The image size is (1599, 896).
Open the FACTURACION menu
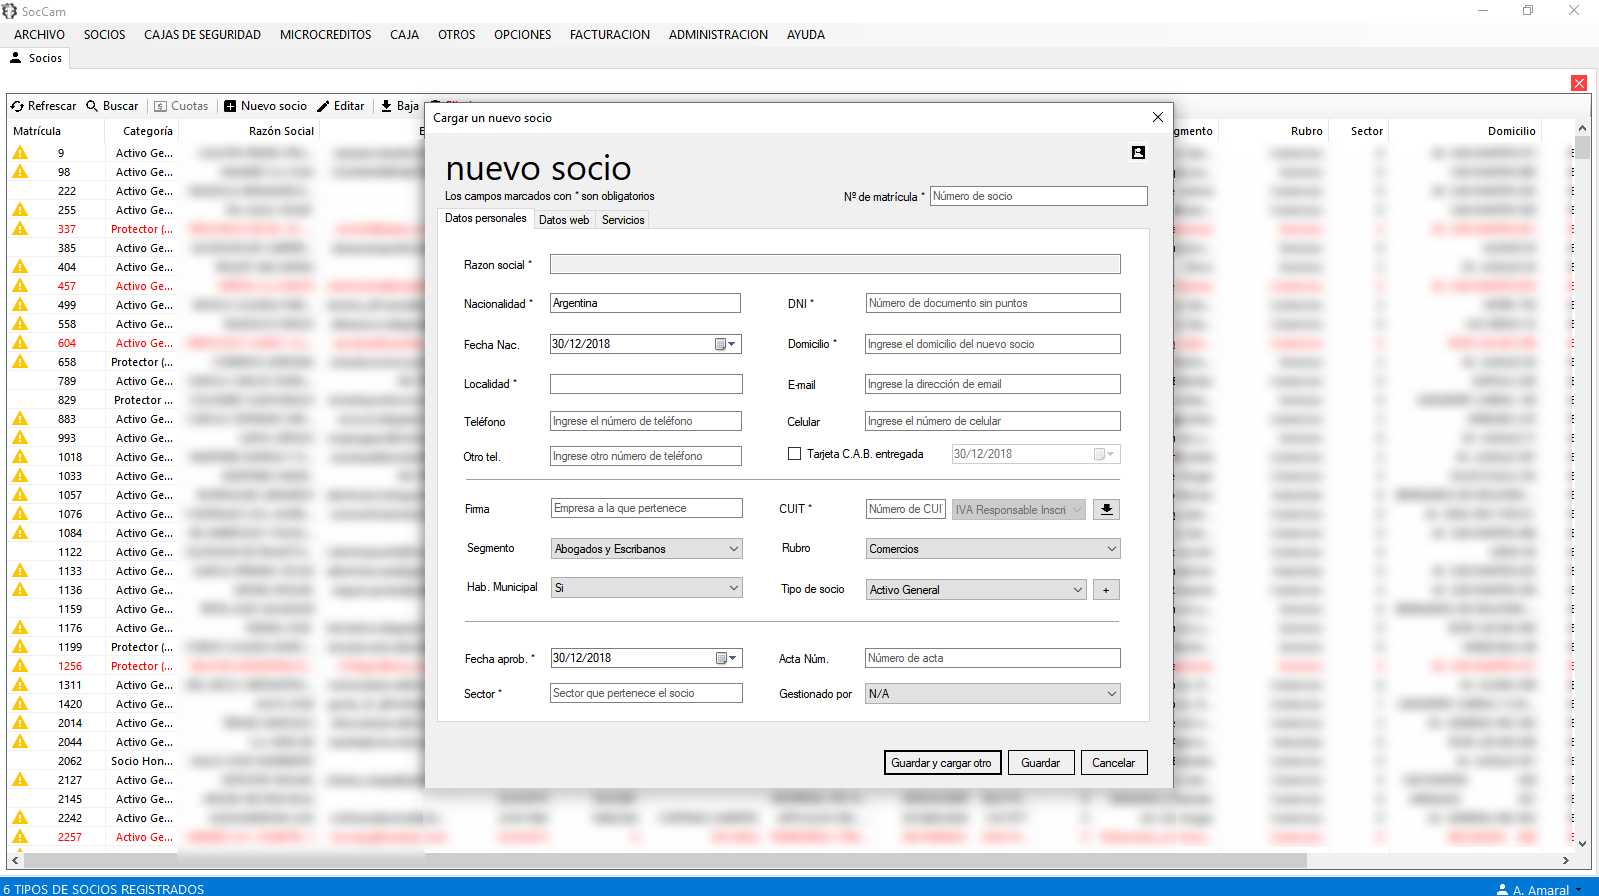pos(610,34)
